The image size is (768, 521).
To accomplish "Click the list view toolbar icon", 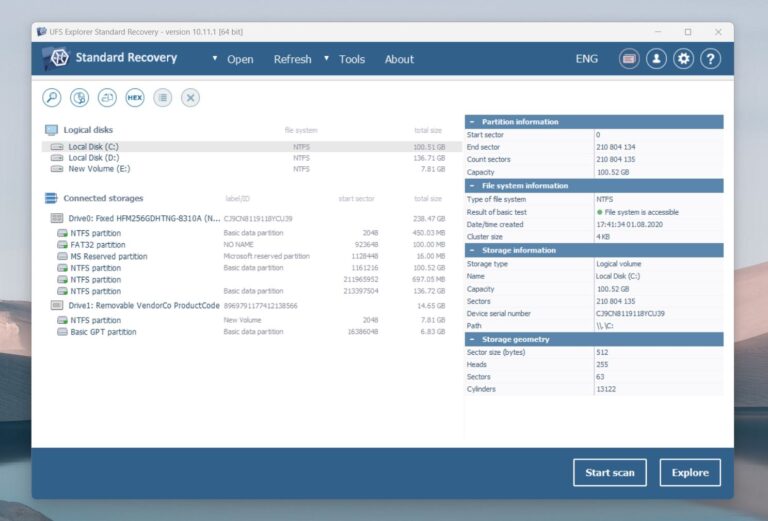I will pyautogui.click(x=163, y=98).
